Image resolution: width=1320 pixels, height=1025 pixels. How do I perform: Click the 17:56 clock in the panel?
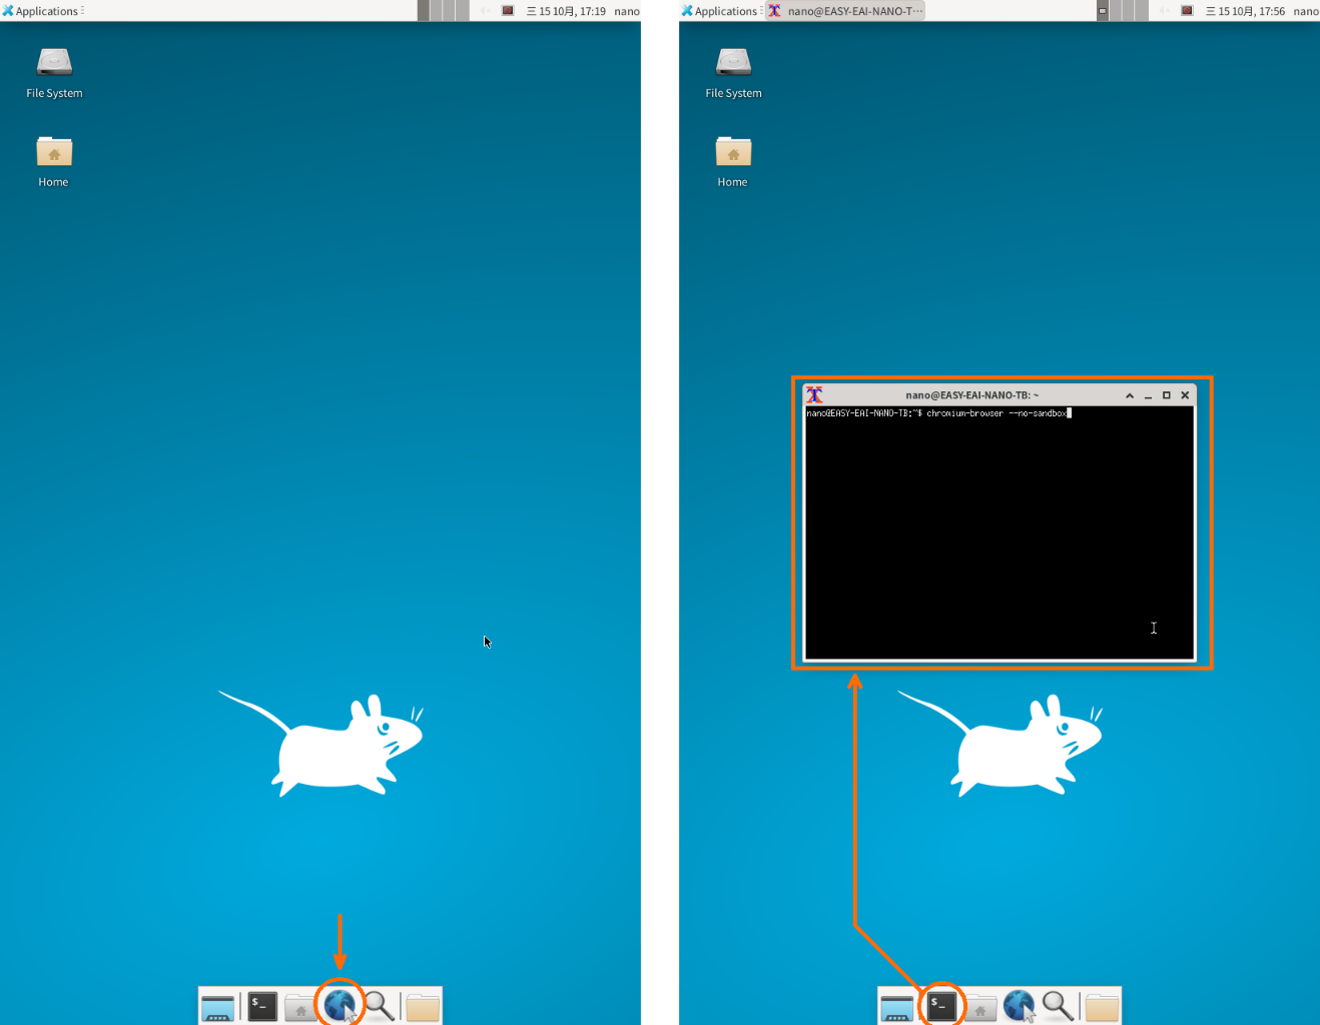pyautogui.click(x=1245, y=11)
